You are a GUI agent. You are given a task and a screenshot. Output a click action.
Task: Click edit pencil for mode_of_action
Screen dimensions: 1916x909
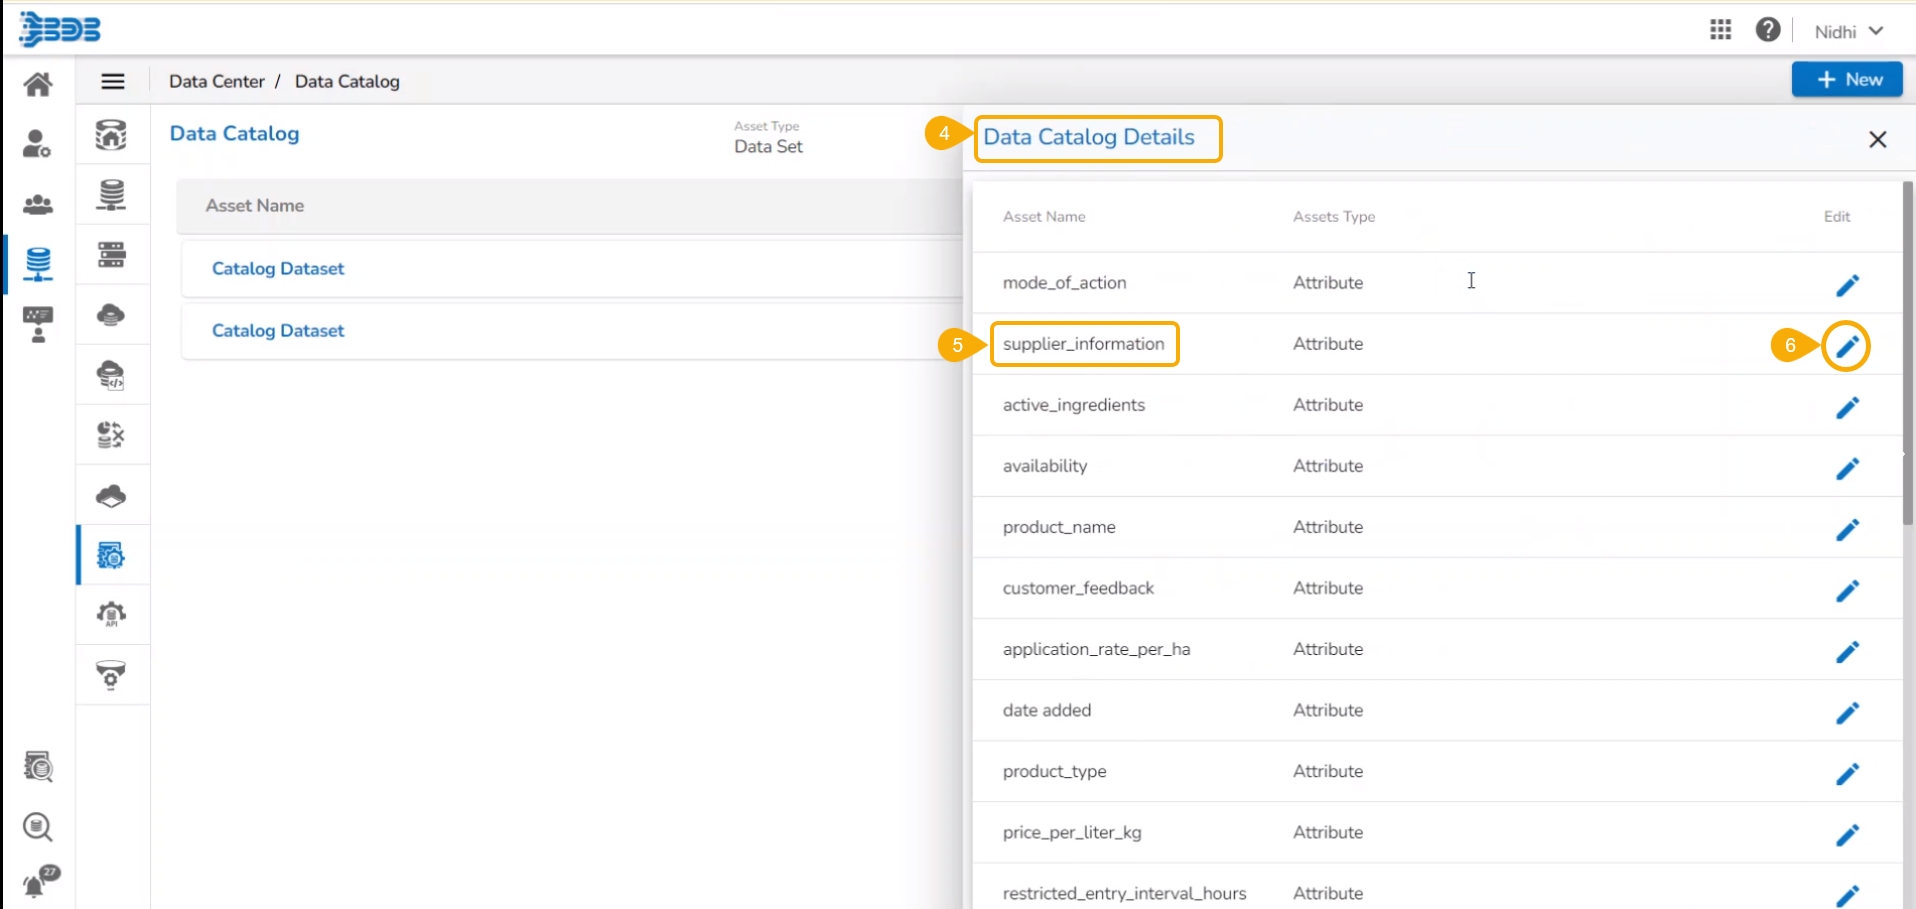1846,285
